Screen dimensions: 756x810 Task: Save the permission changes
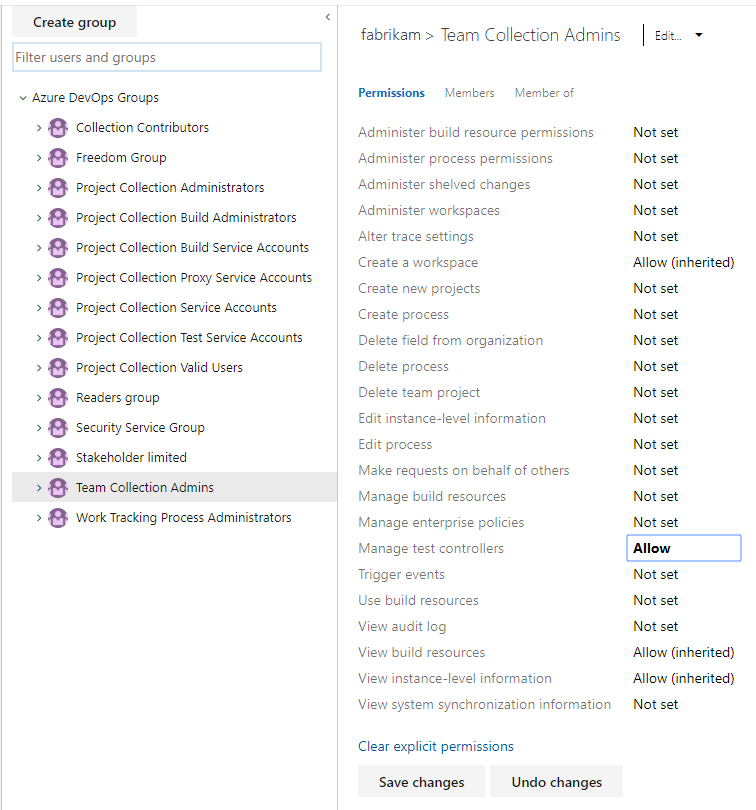coord(421,781)
